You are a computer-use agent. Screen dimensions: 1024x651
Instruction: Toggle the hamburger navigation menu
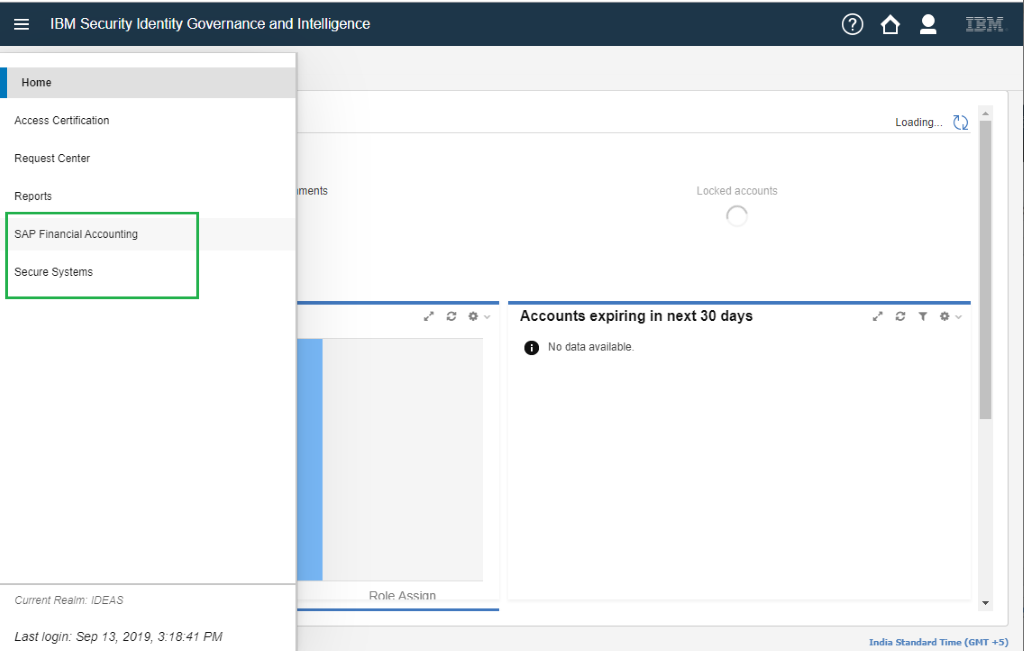coord(22,24)
